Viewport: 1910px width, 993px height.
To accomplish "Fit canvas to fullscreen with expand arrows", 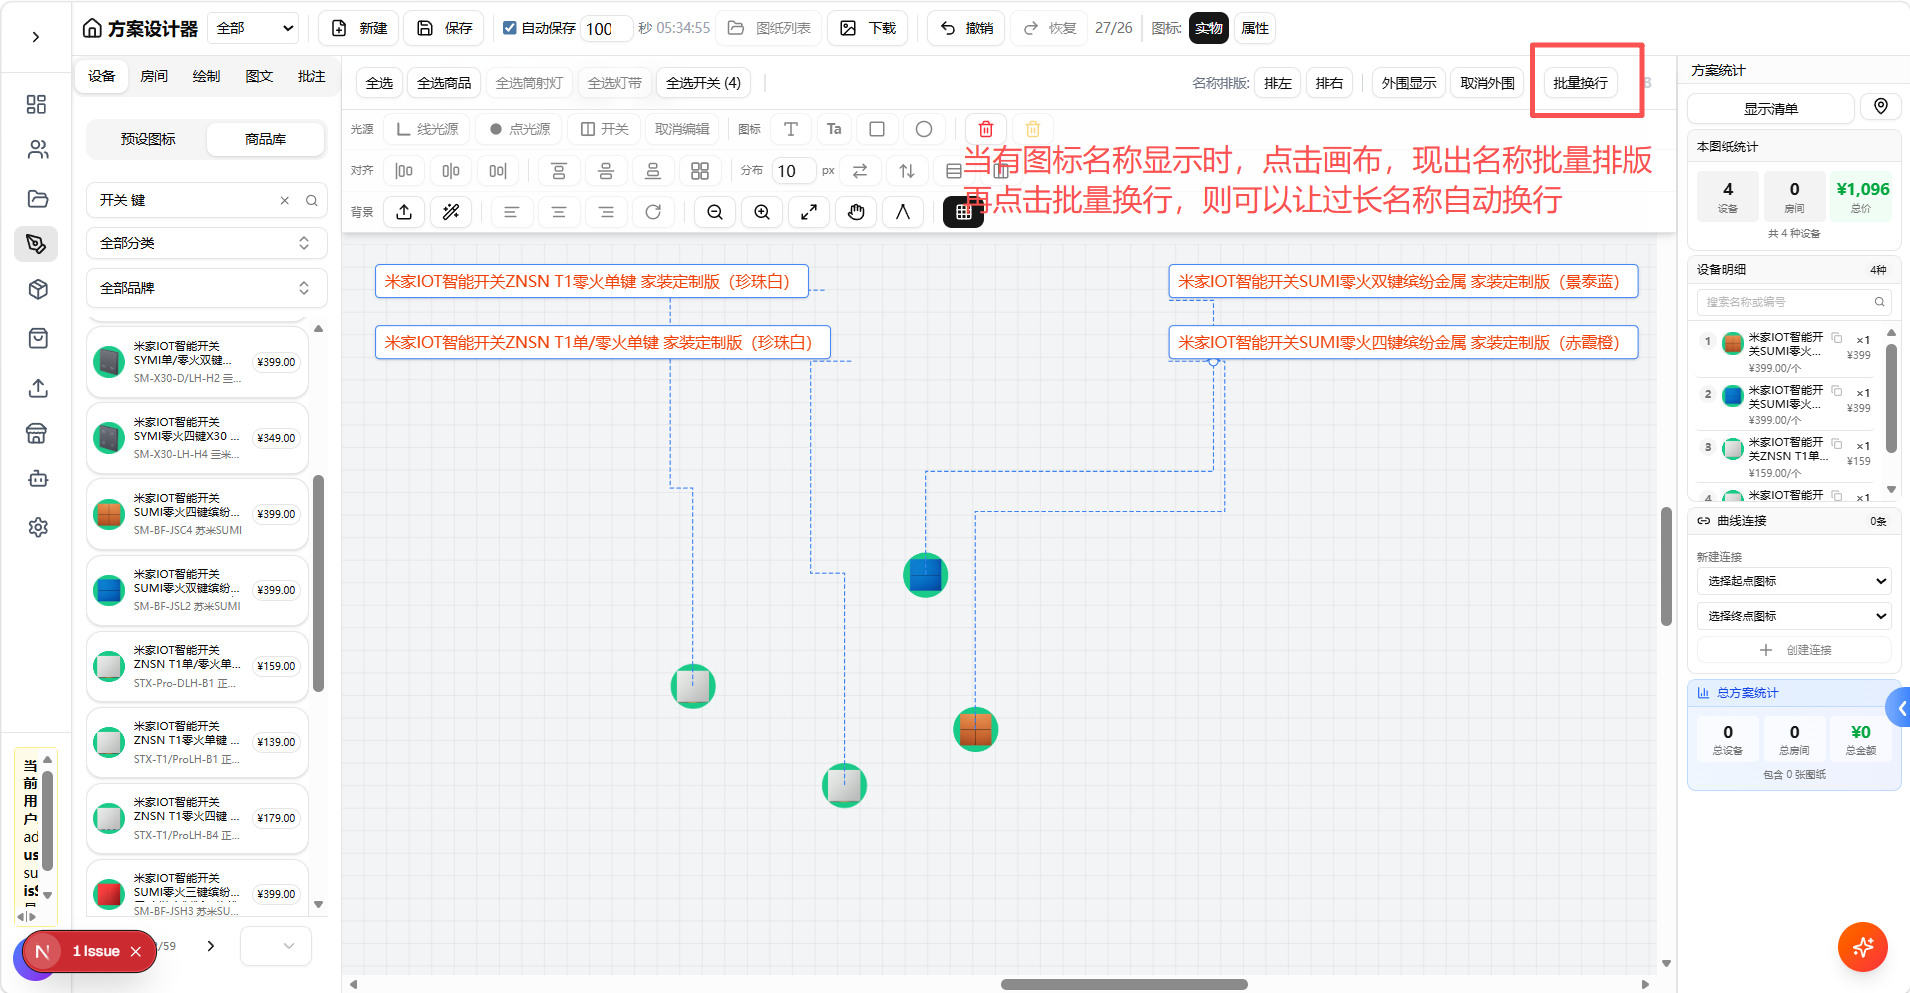I will 809,212.
